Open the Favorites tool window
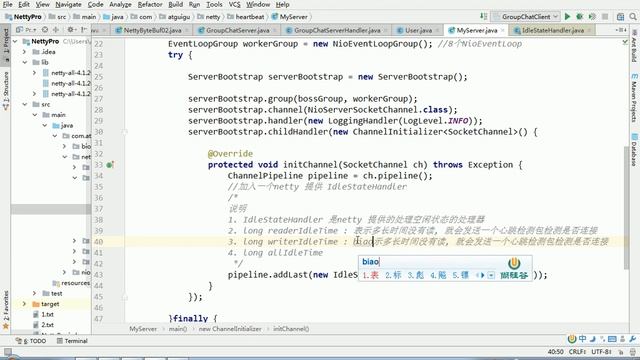Viewport: 640px width, 360px height. pos(6,310)
